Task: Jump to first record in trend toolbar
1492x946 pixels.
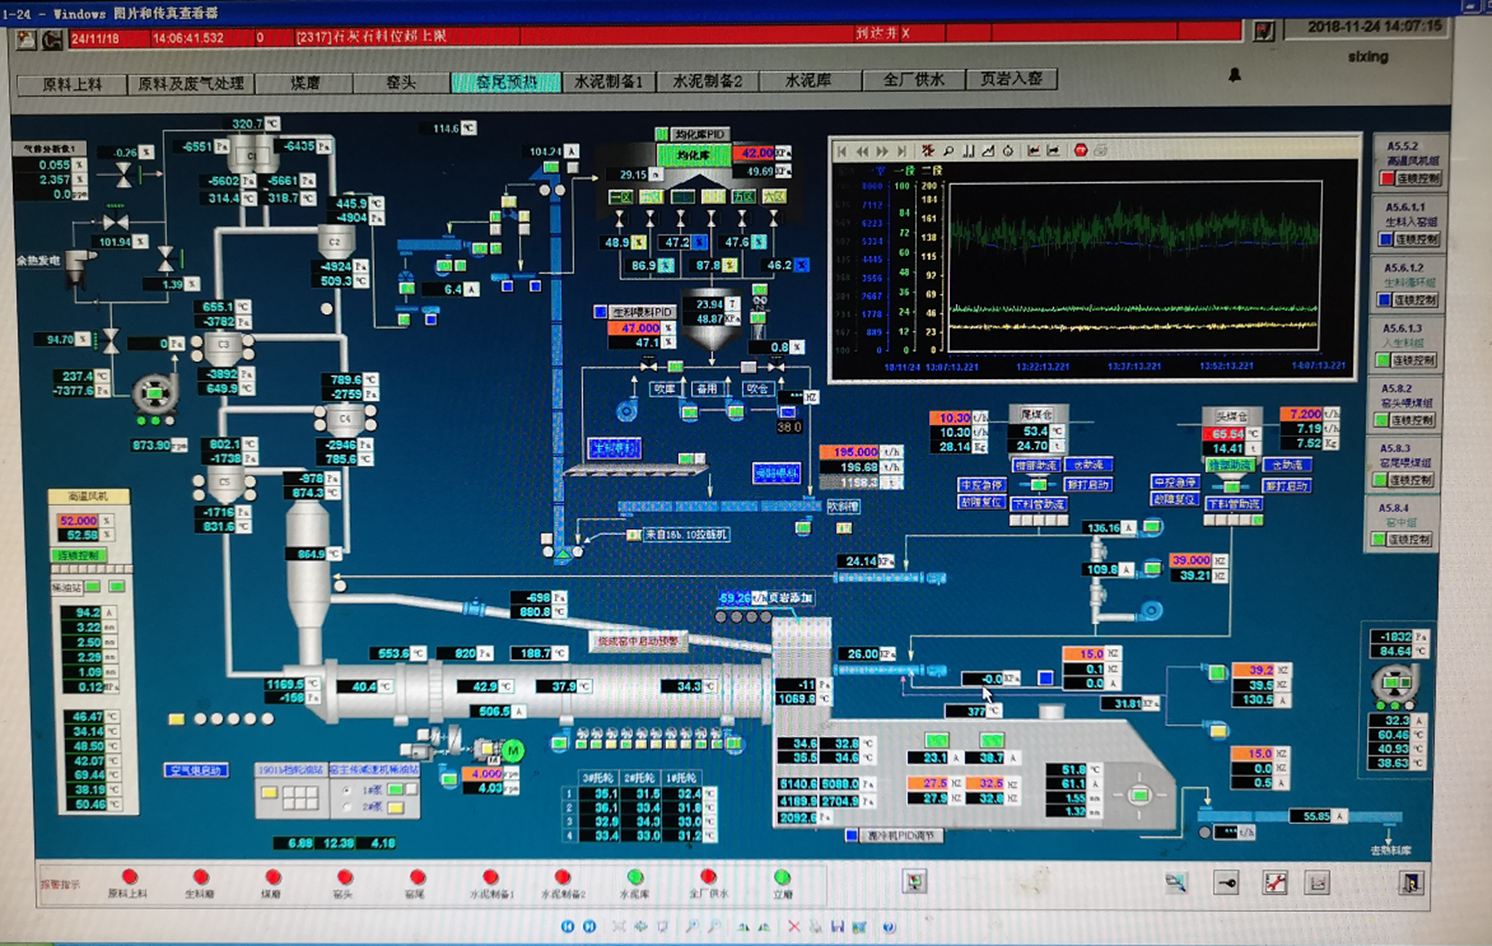Action: click(x=842, y=151)
